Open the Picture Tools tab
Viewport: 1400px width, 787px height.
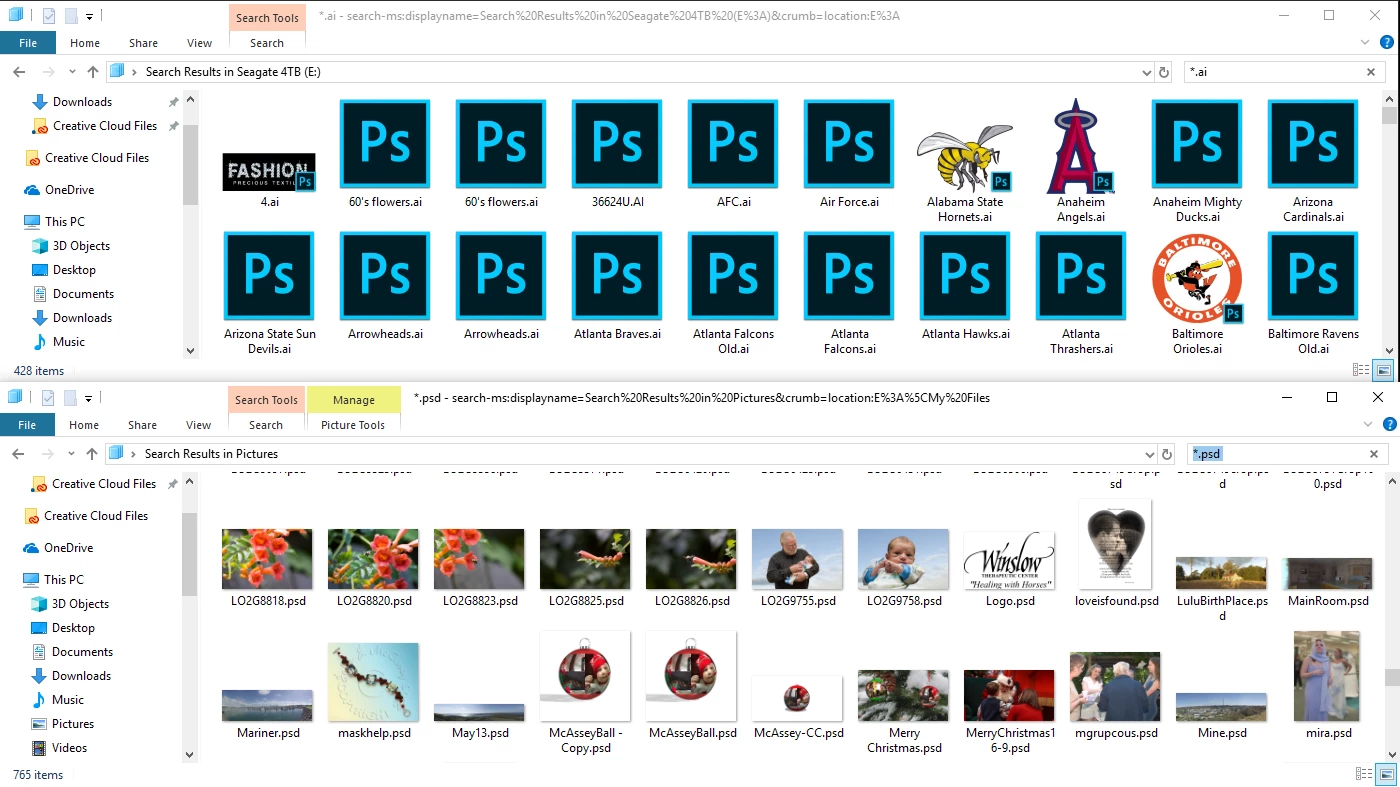point(353,425)
